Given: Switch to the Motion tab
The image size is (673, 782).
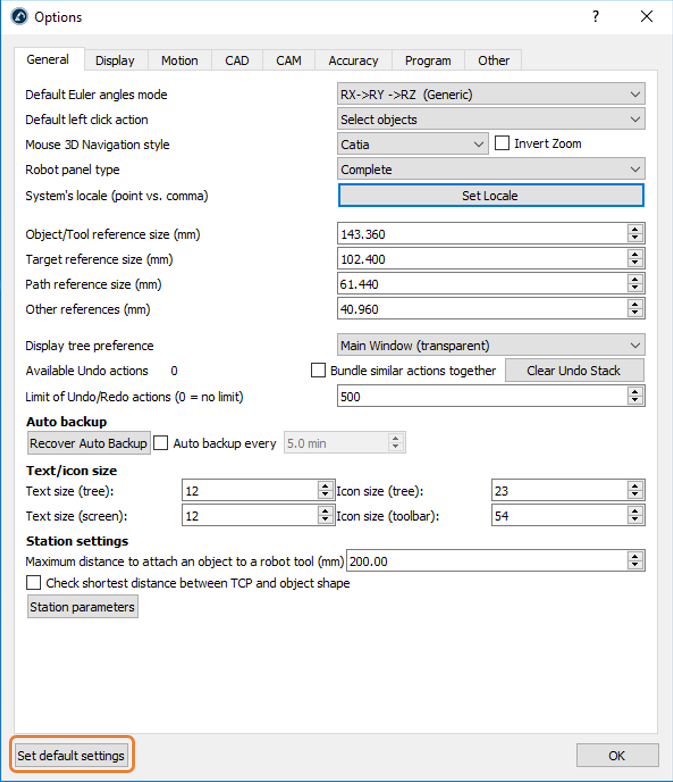Looking at the screenshot, I should (180, 61).
